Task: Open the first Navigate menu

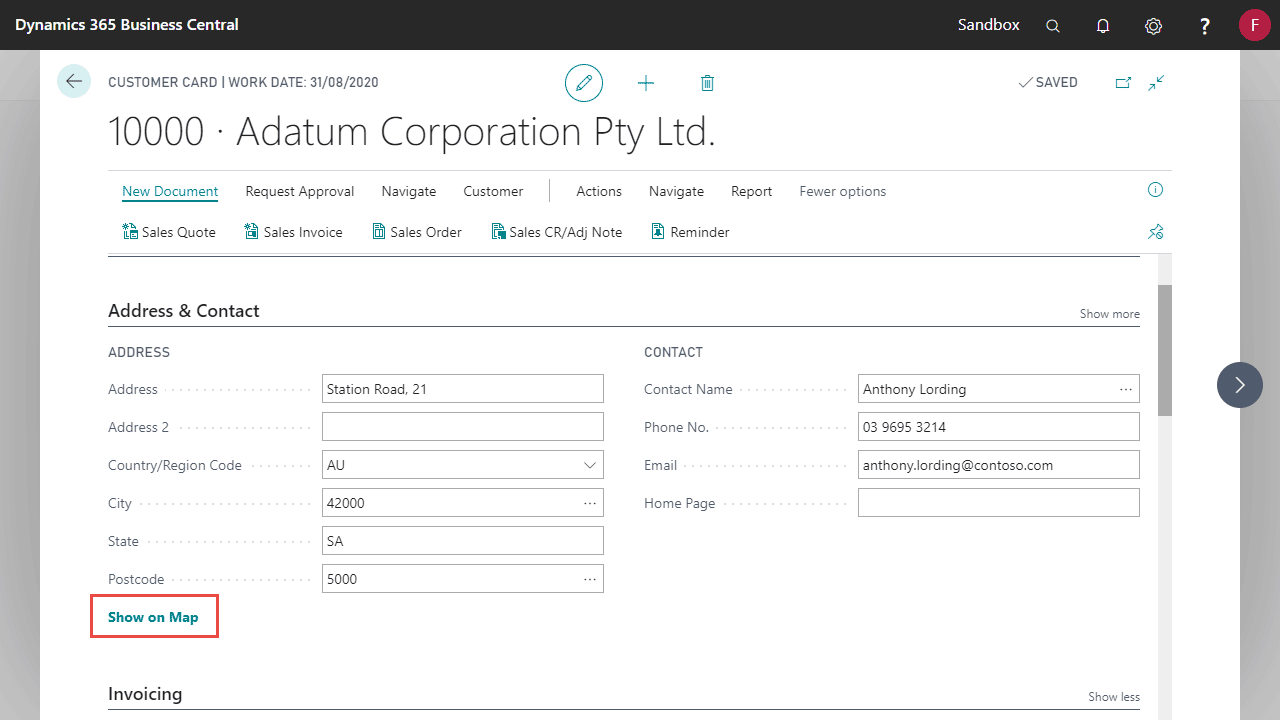Action: pos(409,191)
